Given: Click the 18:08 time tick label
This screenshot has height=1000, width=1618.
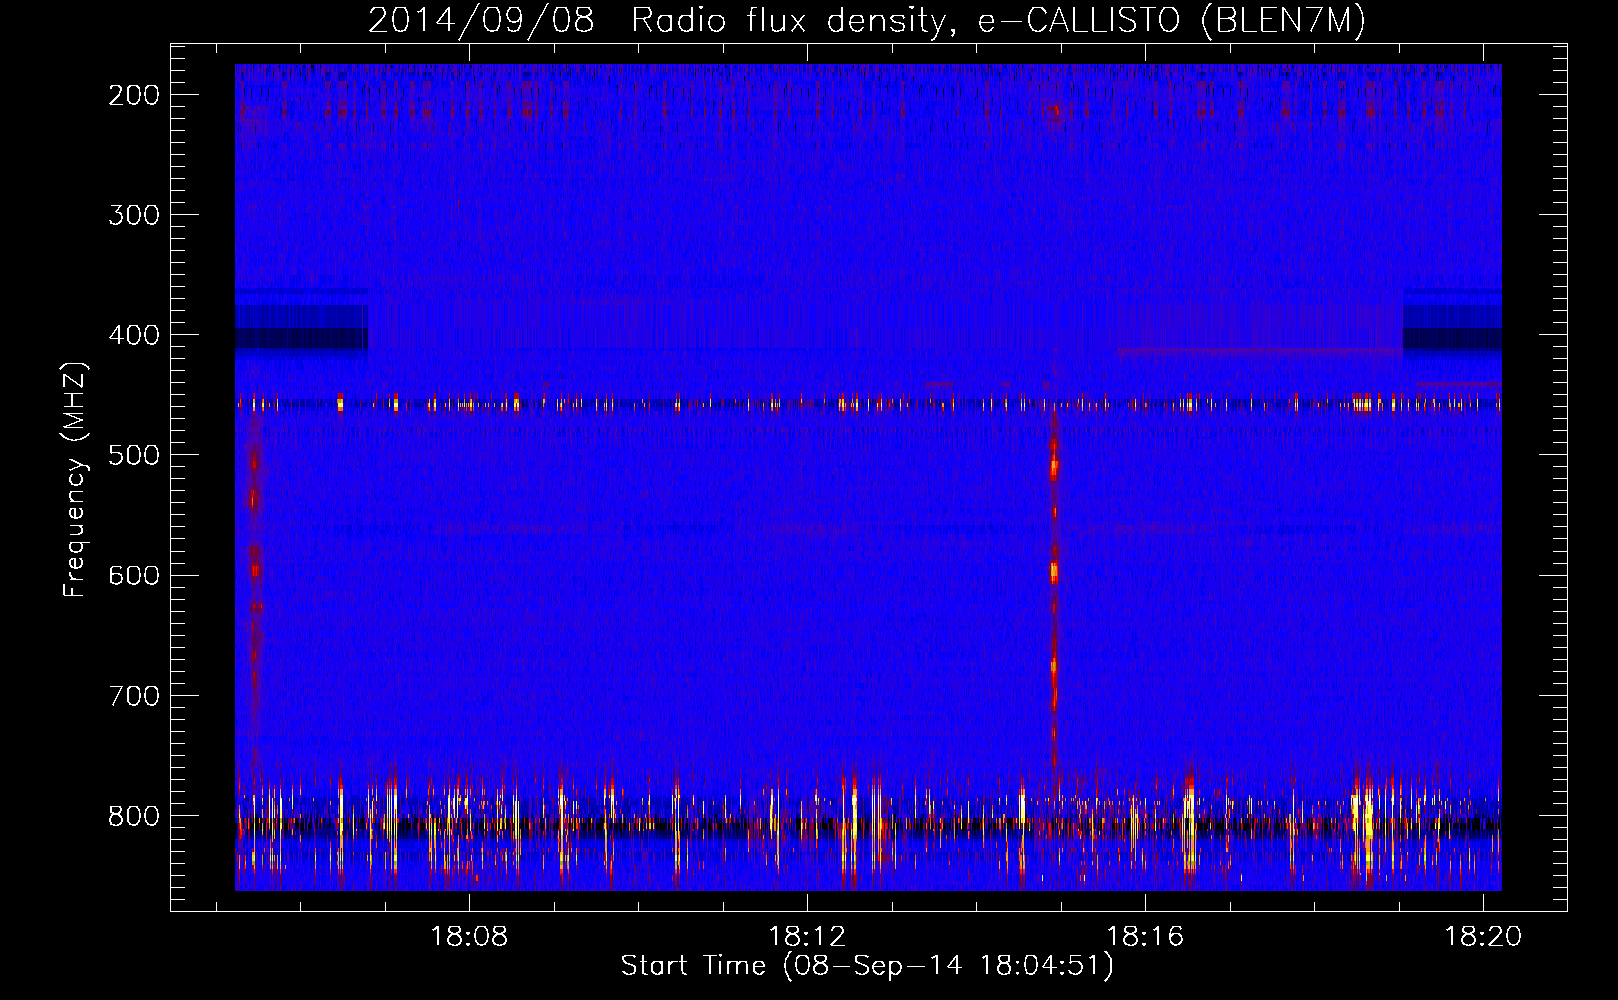Looking at the screenshot, I should [469, 936].
